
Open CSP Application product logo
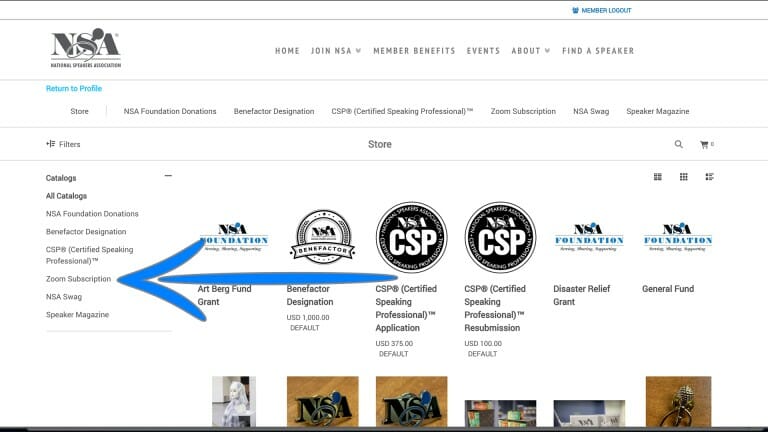point(411,237)
